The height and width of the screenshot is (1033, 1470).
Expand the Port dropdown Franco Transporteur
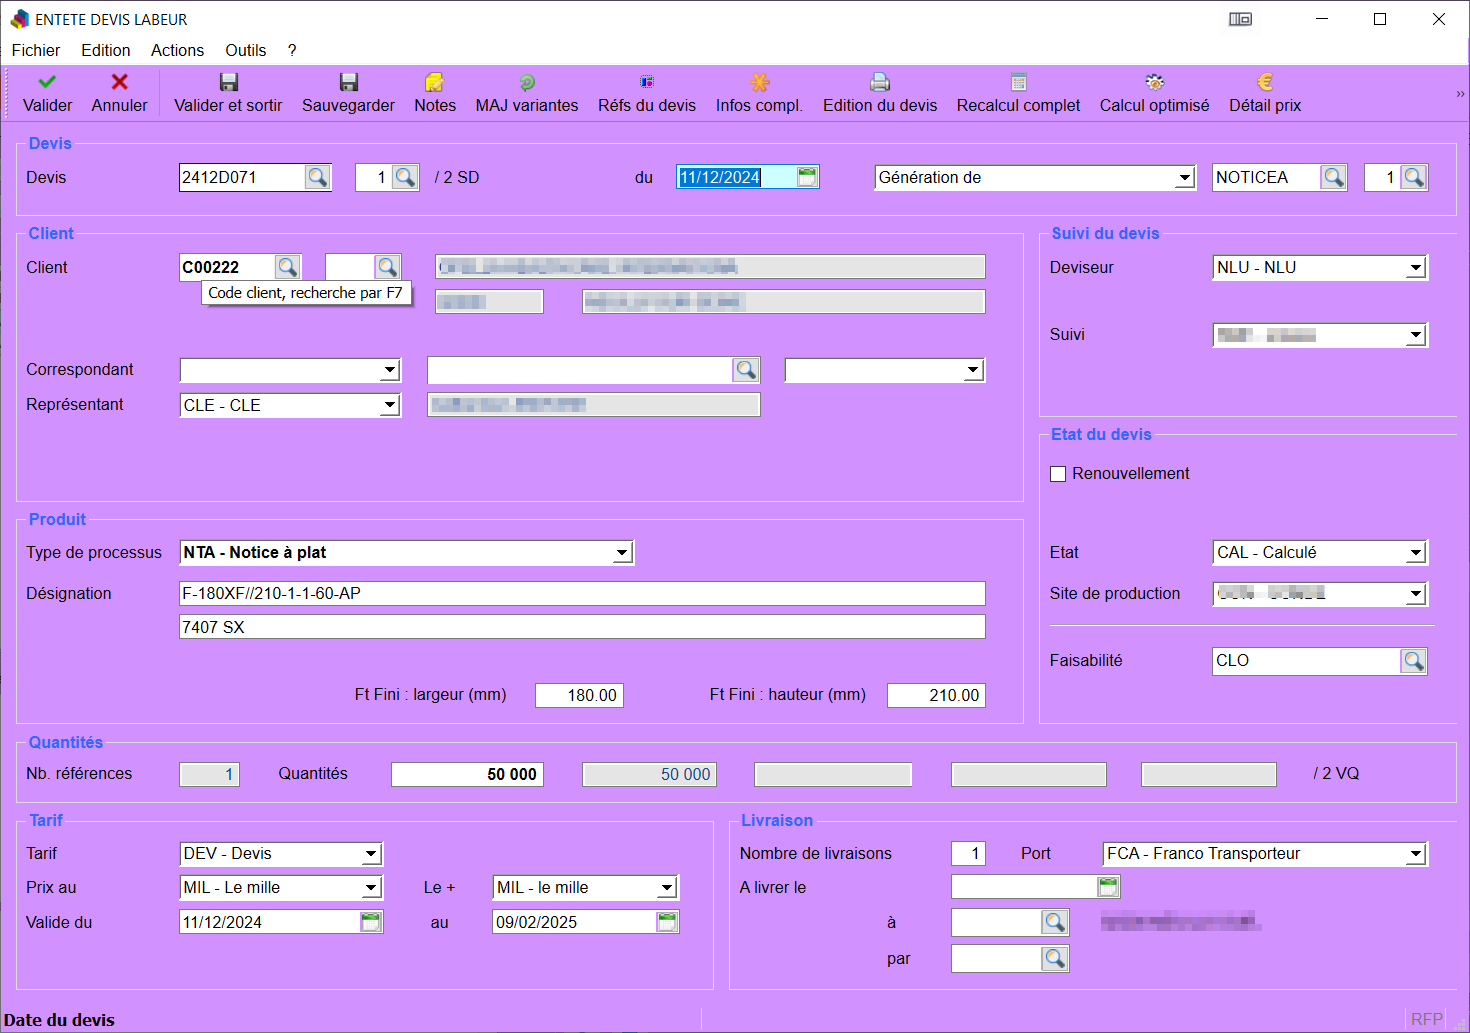1415,854
